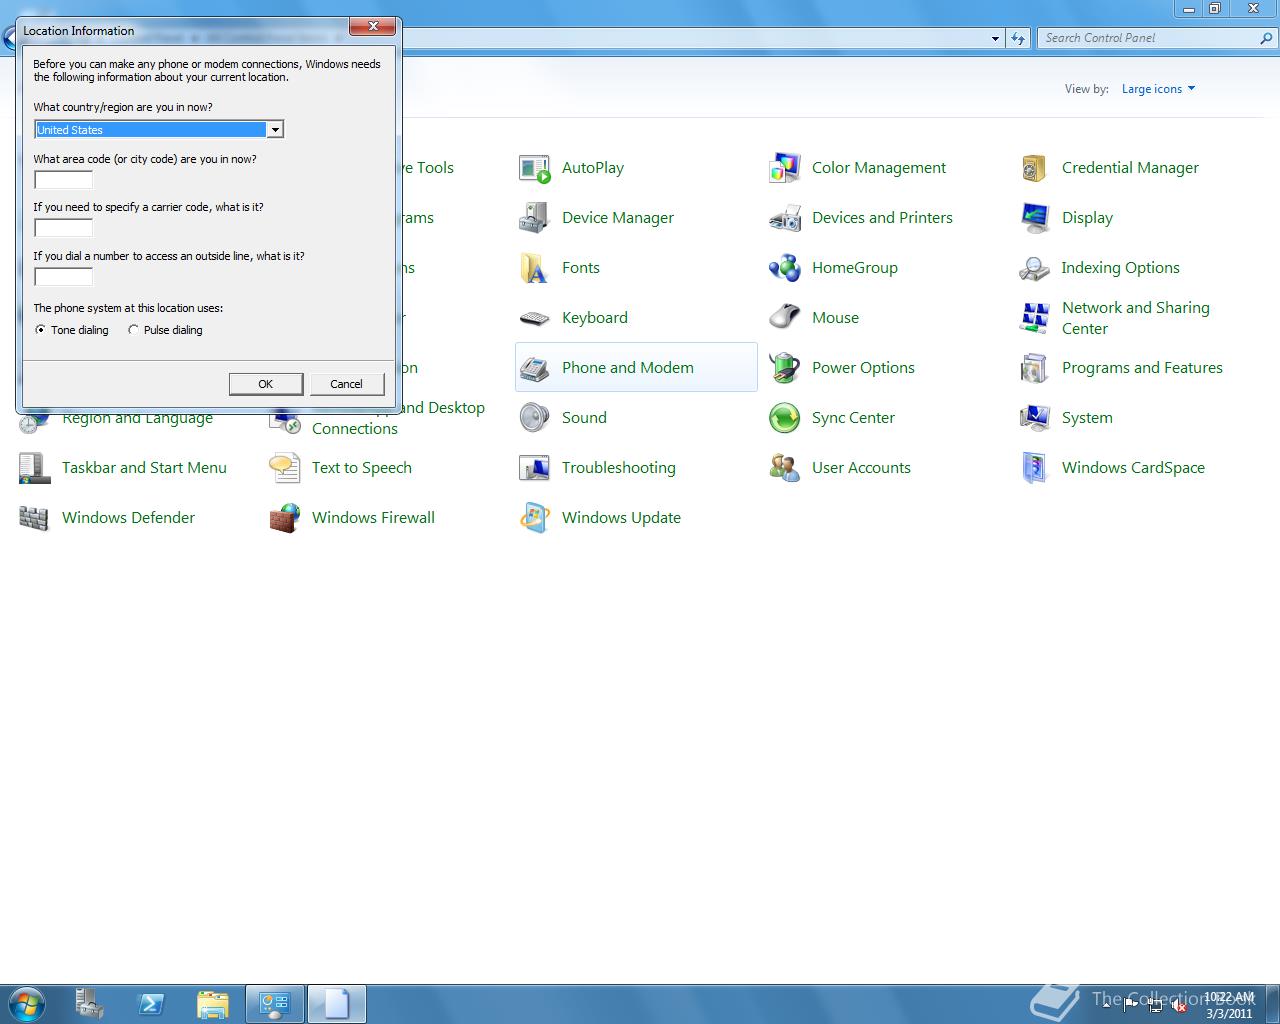Viewport: 1280px width, 1024px height.
Task: Launch PowerShell from the taskbar
Action: [x=151, y=1004]
